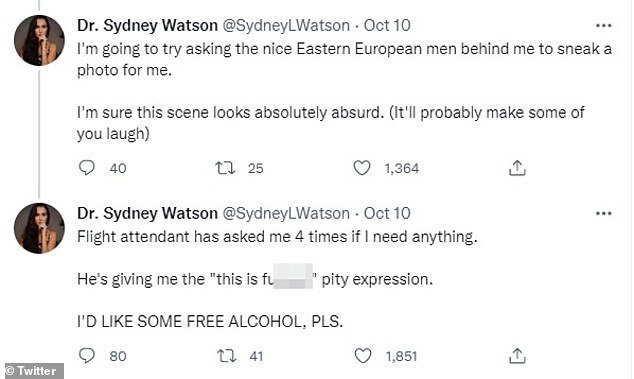Reply to the Eastern European men tweet

[87, 167]
